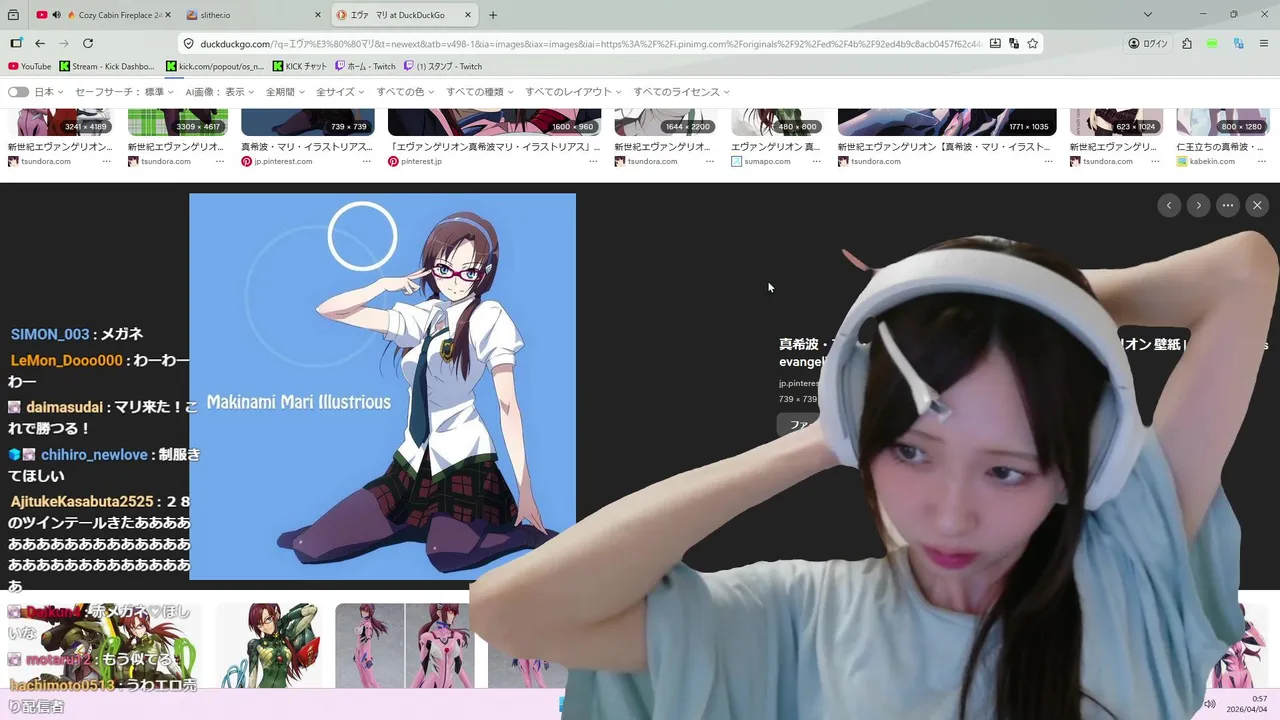
Task: Click the translate page icon in address bar
Action: [x=1014, y=43]
